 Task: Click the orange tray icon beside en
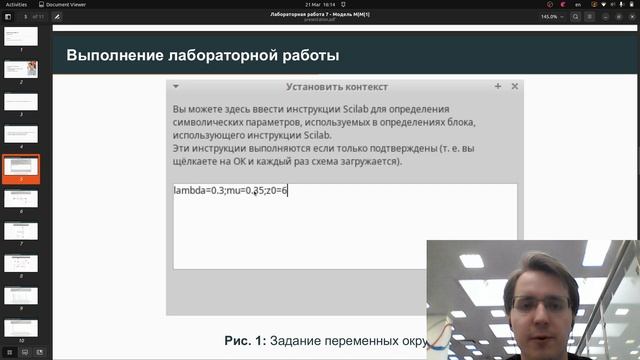(x=594, y=4)
